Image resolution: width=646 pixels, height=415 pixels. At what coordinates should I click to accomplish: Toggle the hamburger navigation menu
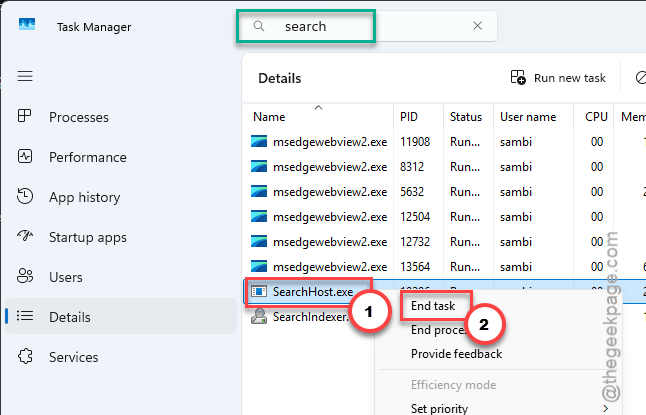pyautogui.click(x=25, y=76)
